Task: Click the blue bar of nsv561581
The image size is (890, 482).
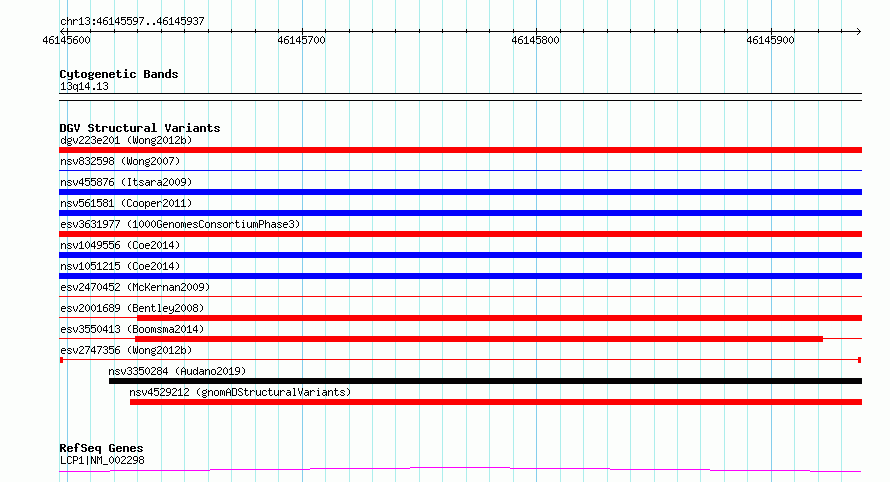Action: 460,213
